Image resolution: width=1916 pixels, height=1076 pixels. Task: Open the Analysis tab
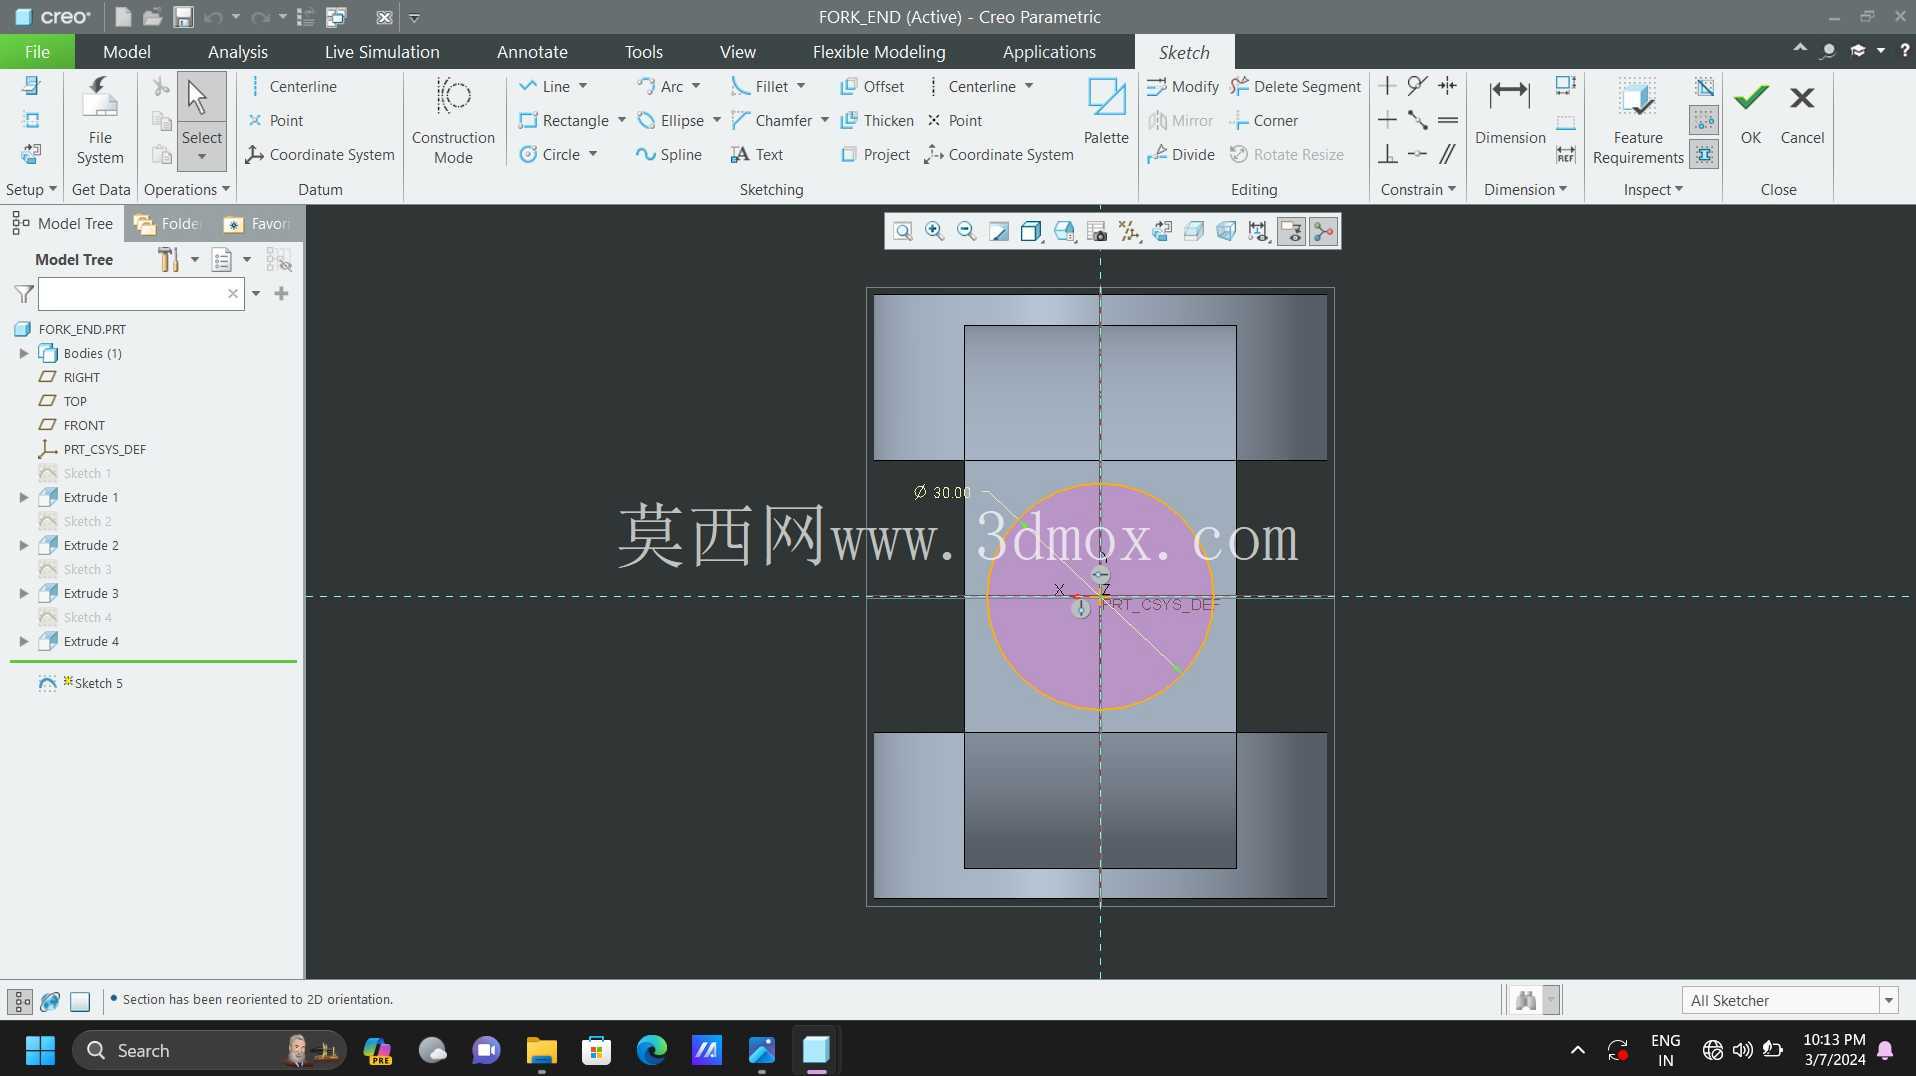coord(238,52)
